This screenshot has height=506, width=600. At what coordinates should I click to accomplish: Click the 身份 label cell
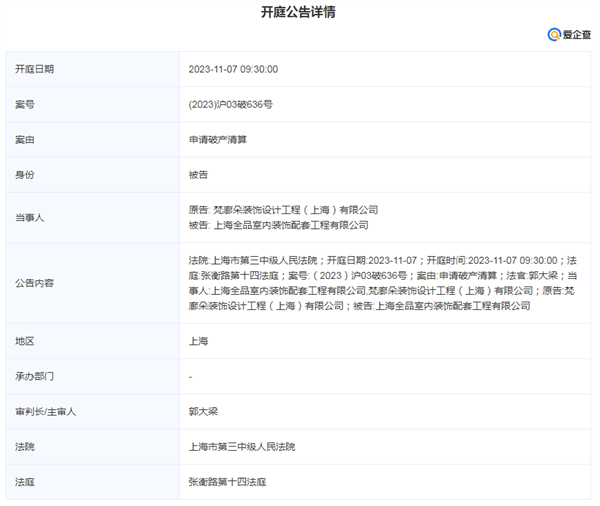(x=93, y=175)
